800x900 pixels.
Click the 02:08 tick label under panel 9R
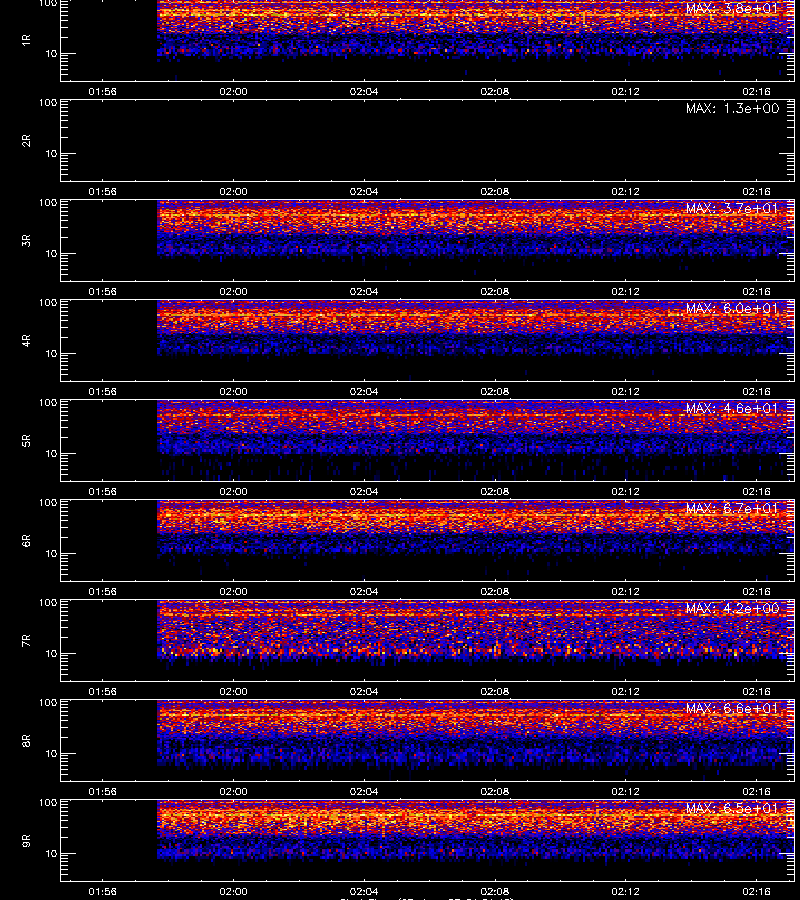coord(495,891)
